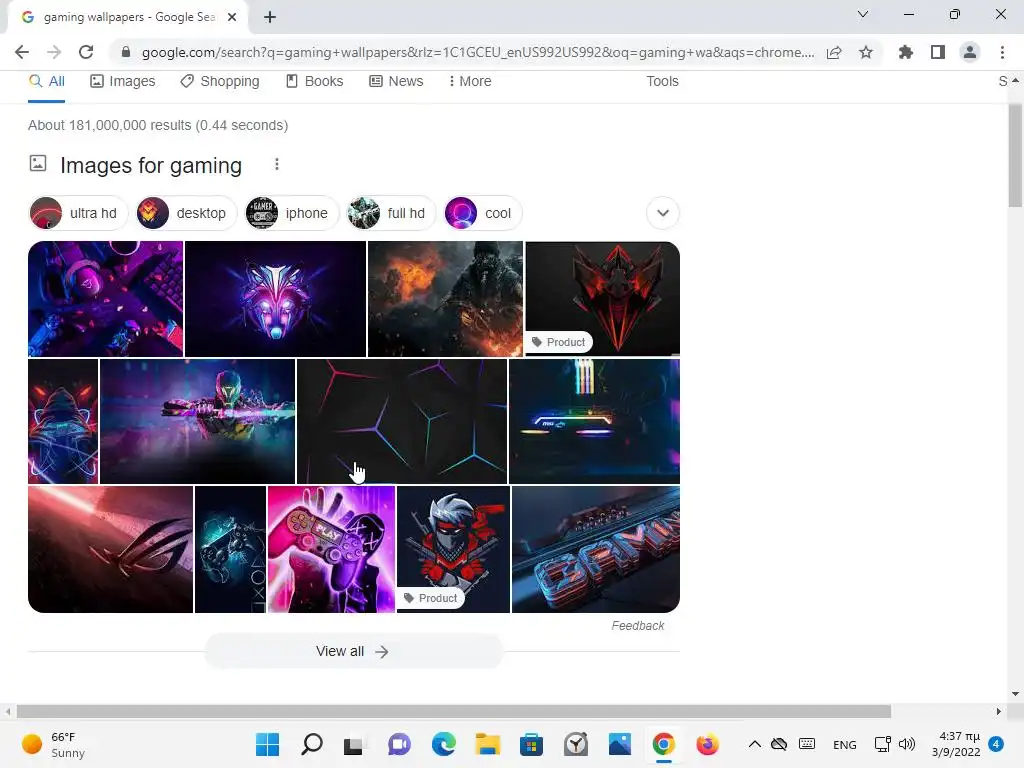Bookmark this page with the star icon
1024x768 pixels.
tap(866, 52)
